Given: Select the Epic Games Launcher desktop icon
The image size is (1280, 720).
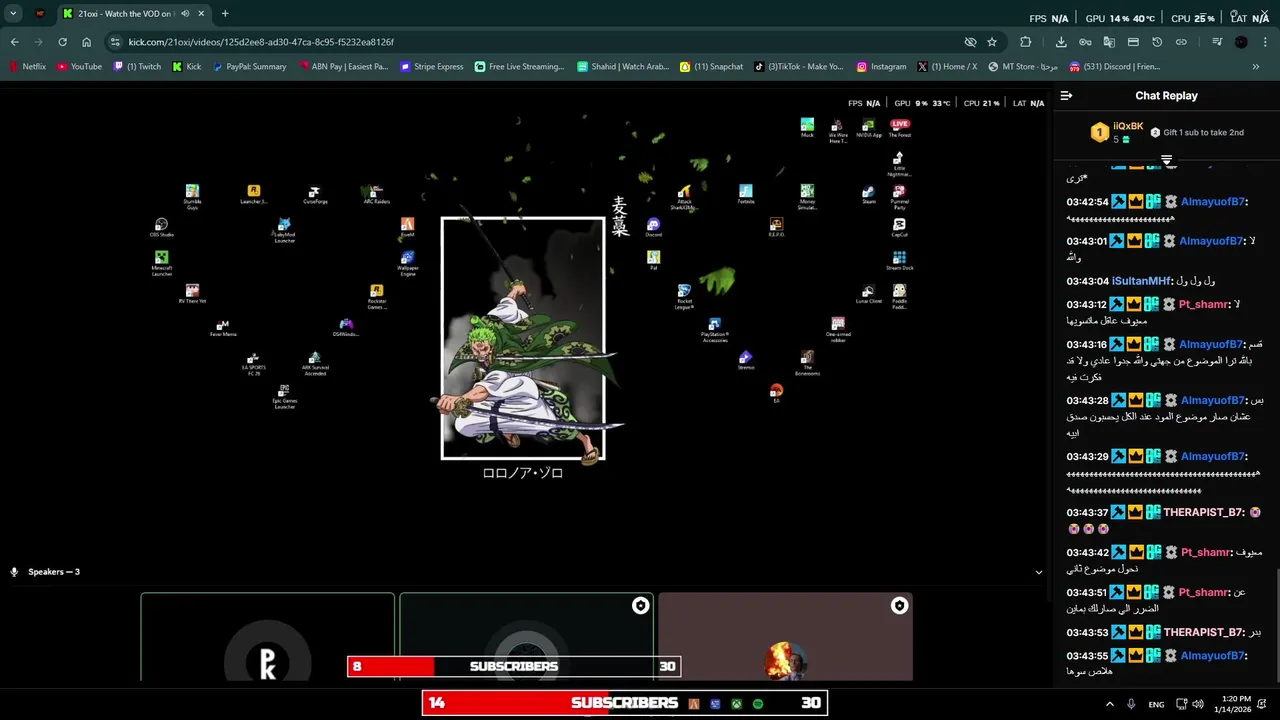Looking at the screenshot, I should (x=284, y=396).
